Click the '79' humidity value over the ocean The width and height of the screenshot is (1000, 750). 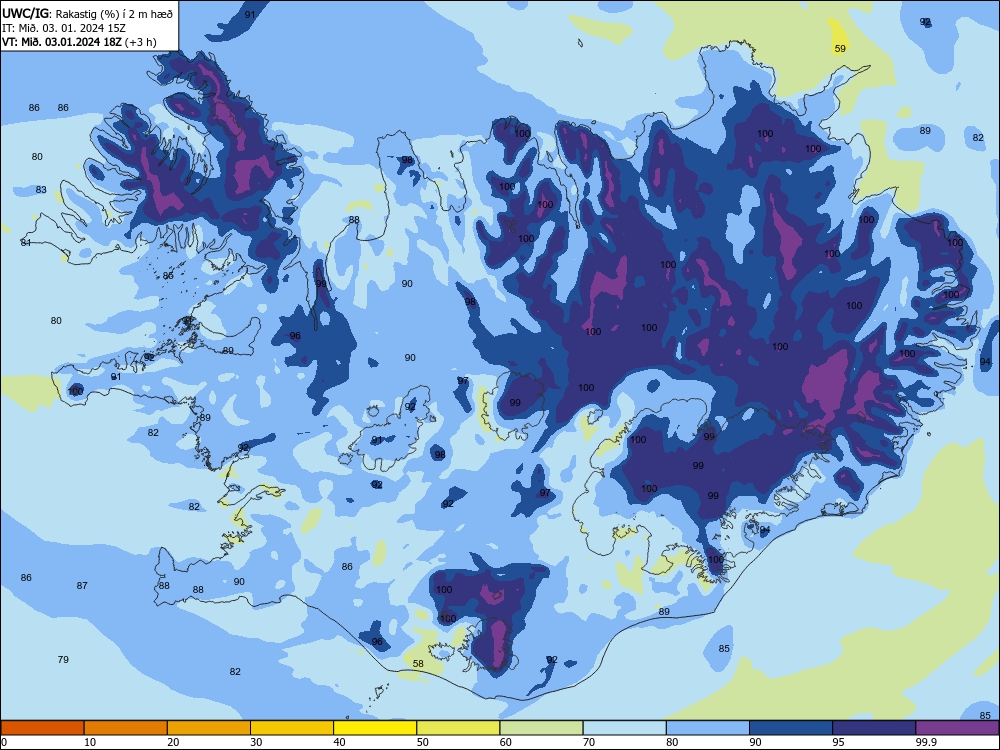tap(63, 659)
